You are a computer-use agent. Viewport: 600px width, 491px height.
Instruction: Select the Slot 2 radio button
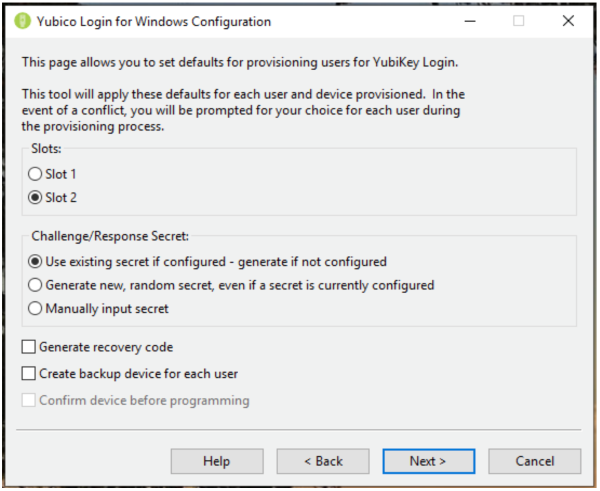(x=36, y=197)
